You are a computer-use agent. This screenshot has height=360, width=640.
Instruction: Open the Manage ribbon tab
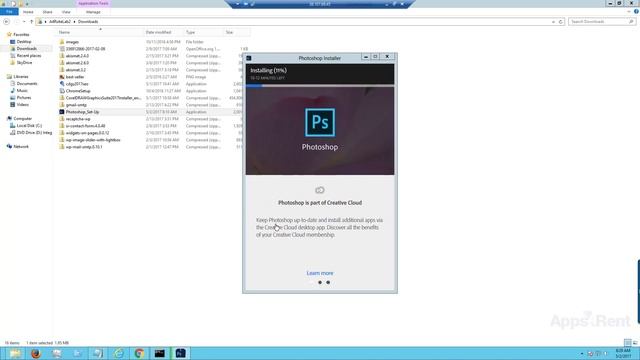(93, 12)
